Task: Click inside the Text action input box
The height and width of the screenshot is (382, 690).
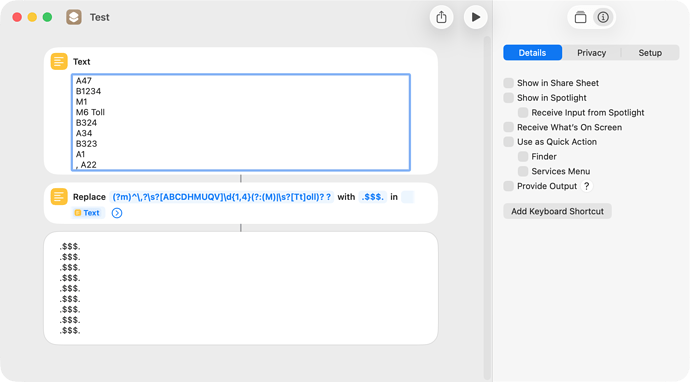Action: pyautogui.click(x=241, y=122)
